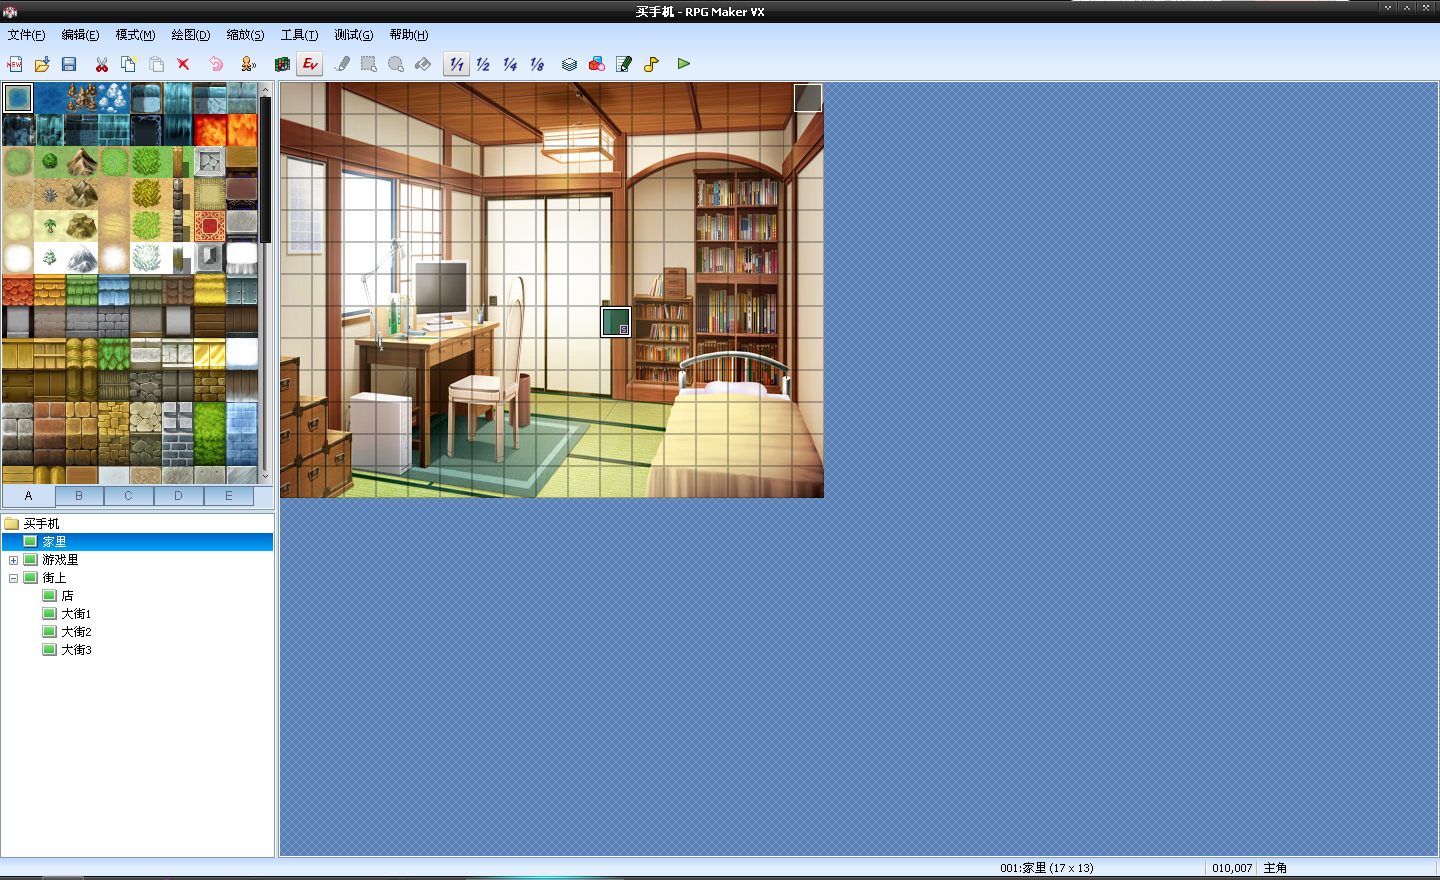
Task: Switch to tileset tab E
Action: pyautogui.click(x=229, y=496)
